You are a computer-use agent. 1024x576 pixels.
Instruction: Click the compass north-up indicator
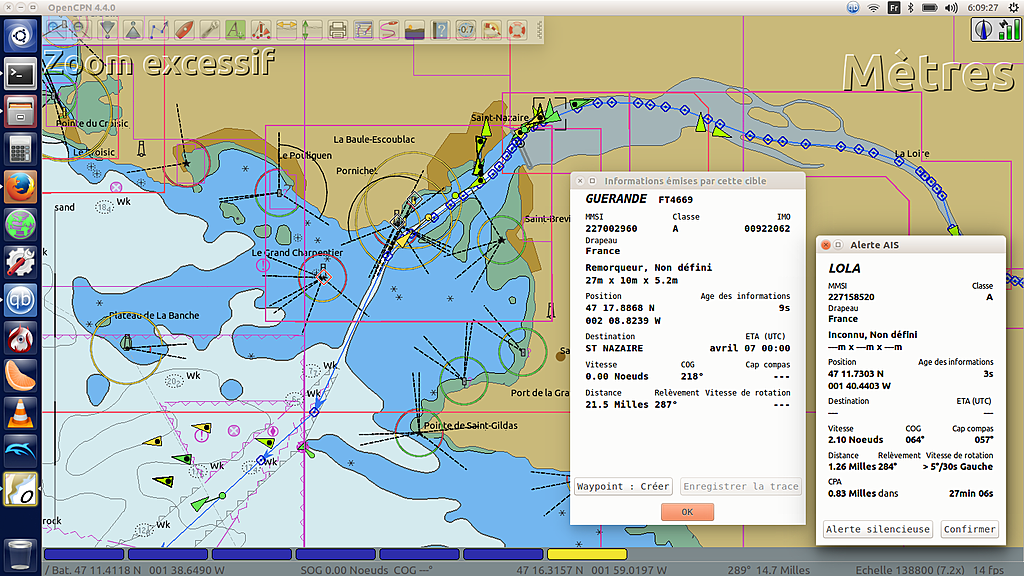tap(983, 29)
